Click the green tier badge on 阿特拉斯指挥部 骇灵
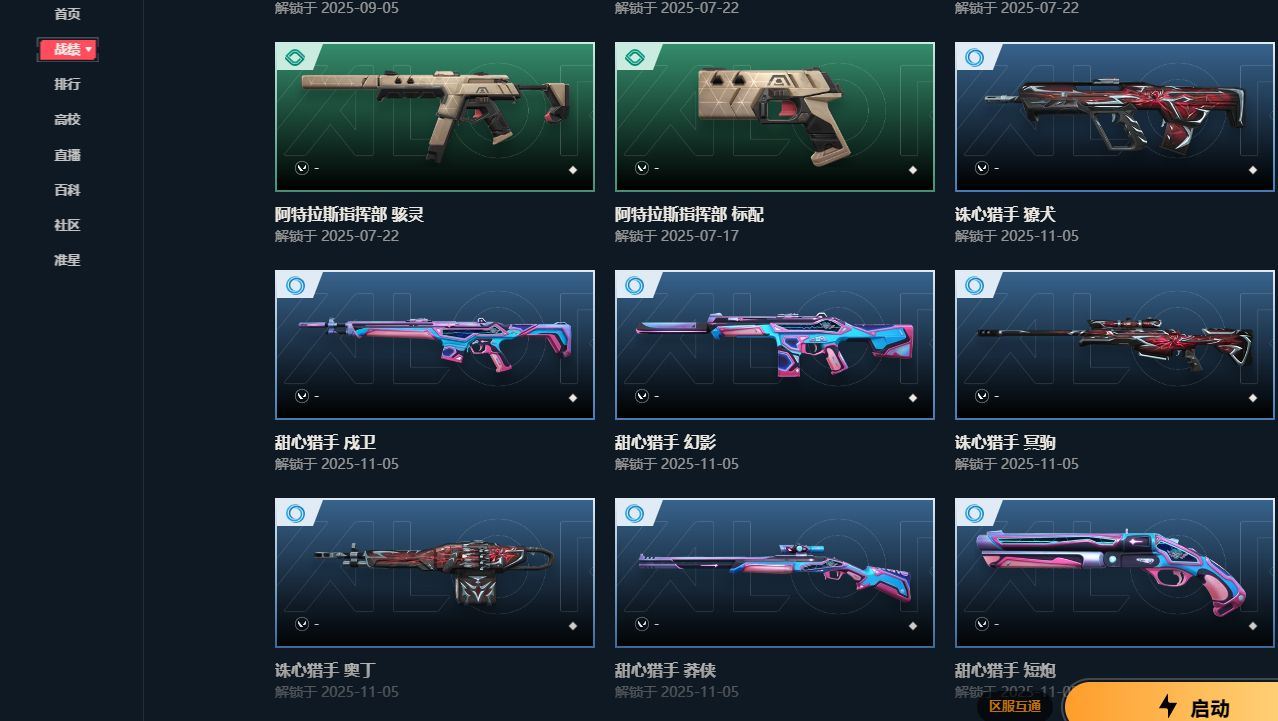Image resolution: width=1278 pixels, height=721 pixels. click(x=294, y=58)
